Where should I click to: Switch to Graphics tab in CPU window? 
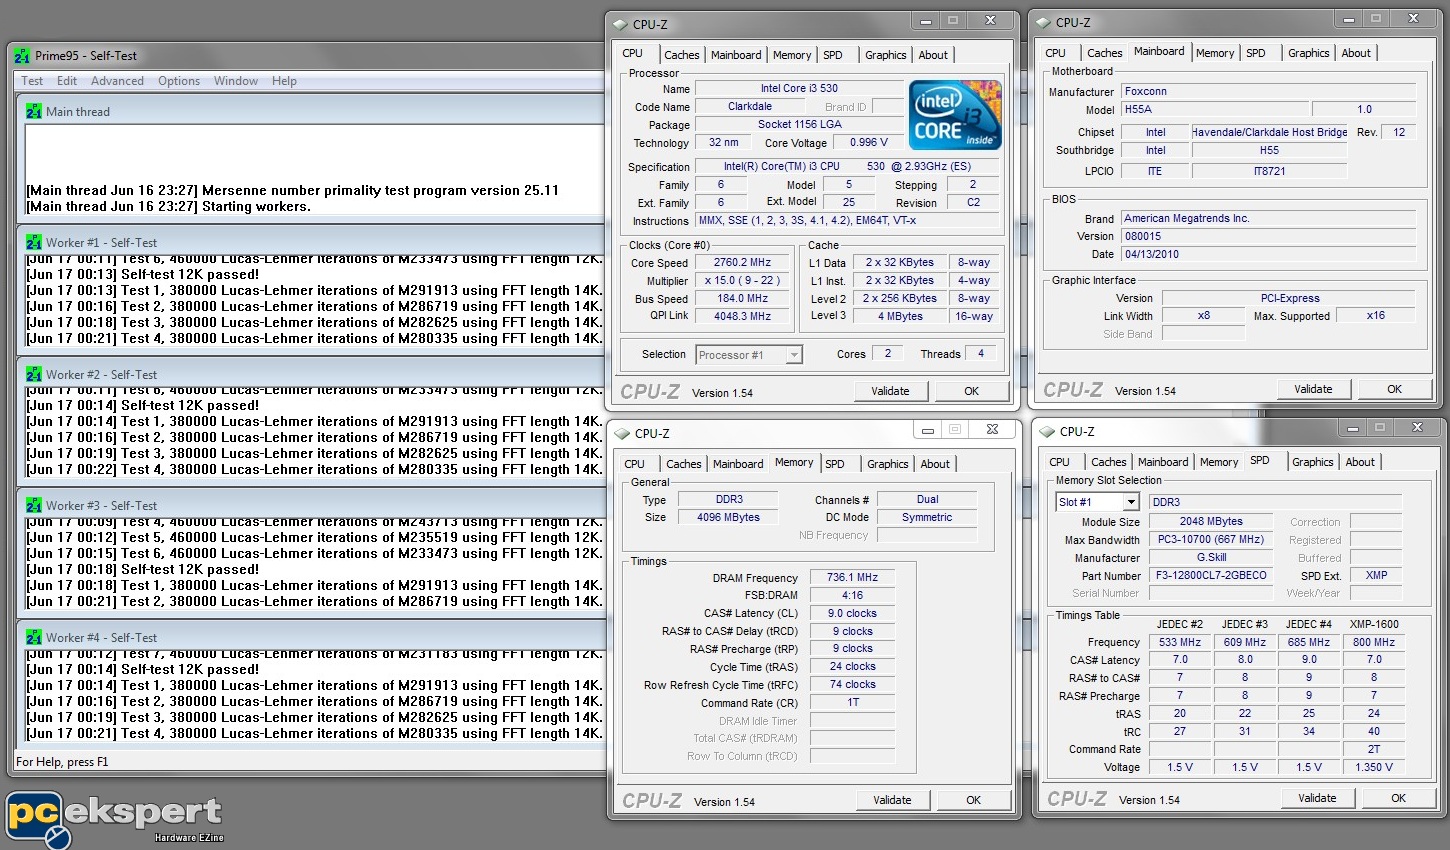point(886,55)
